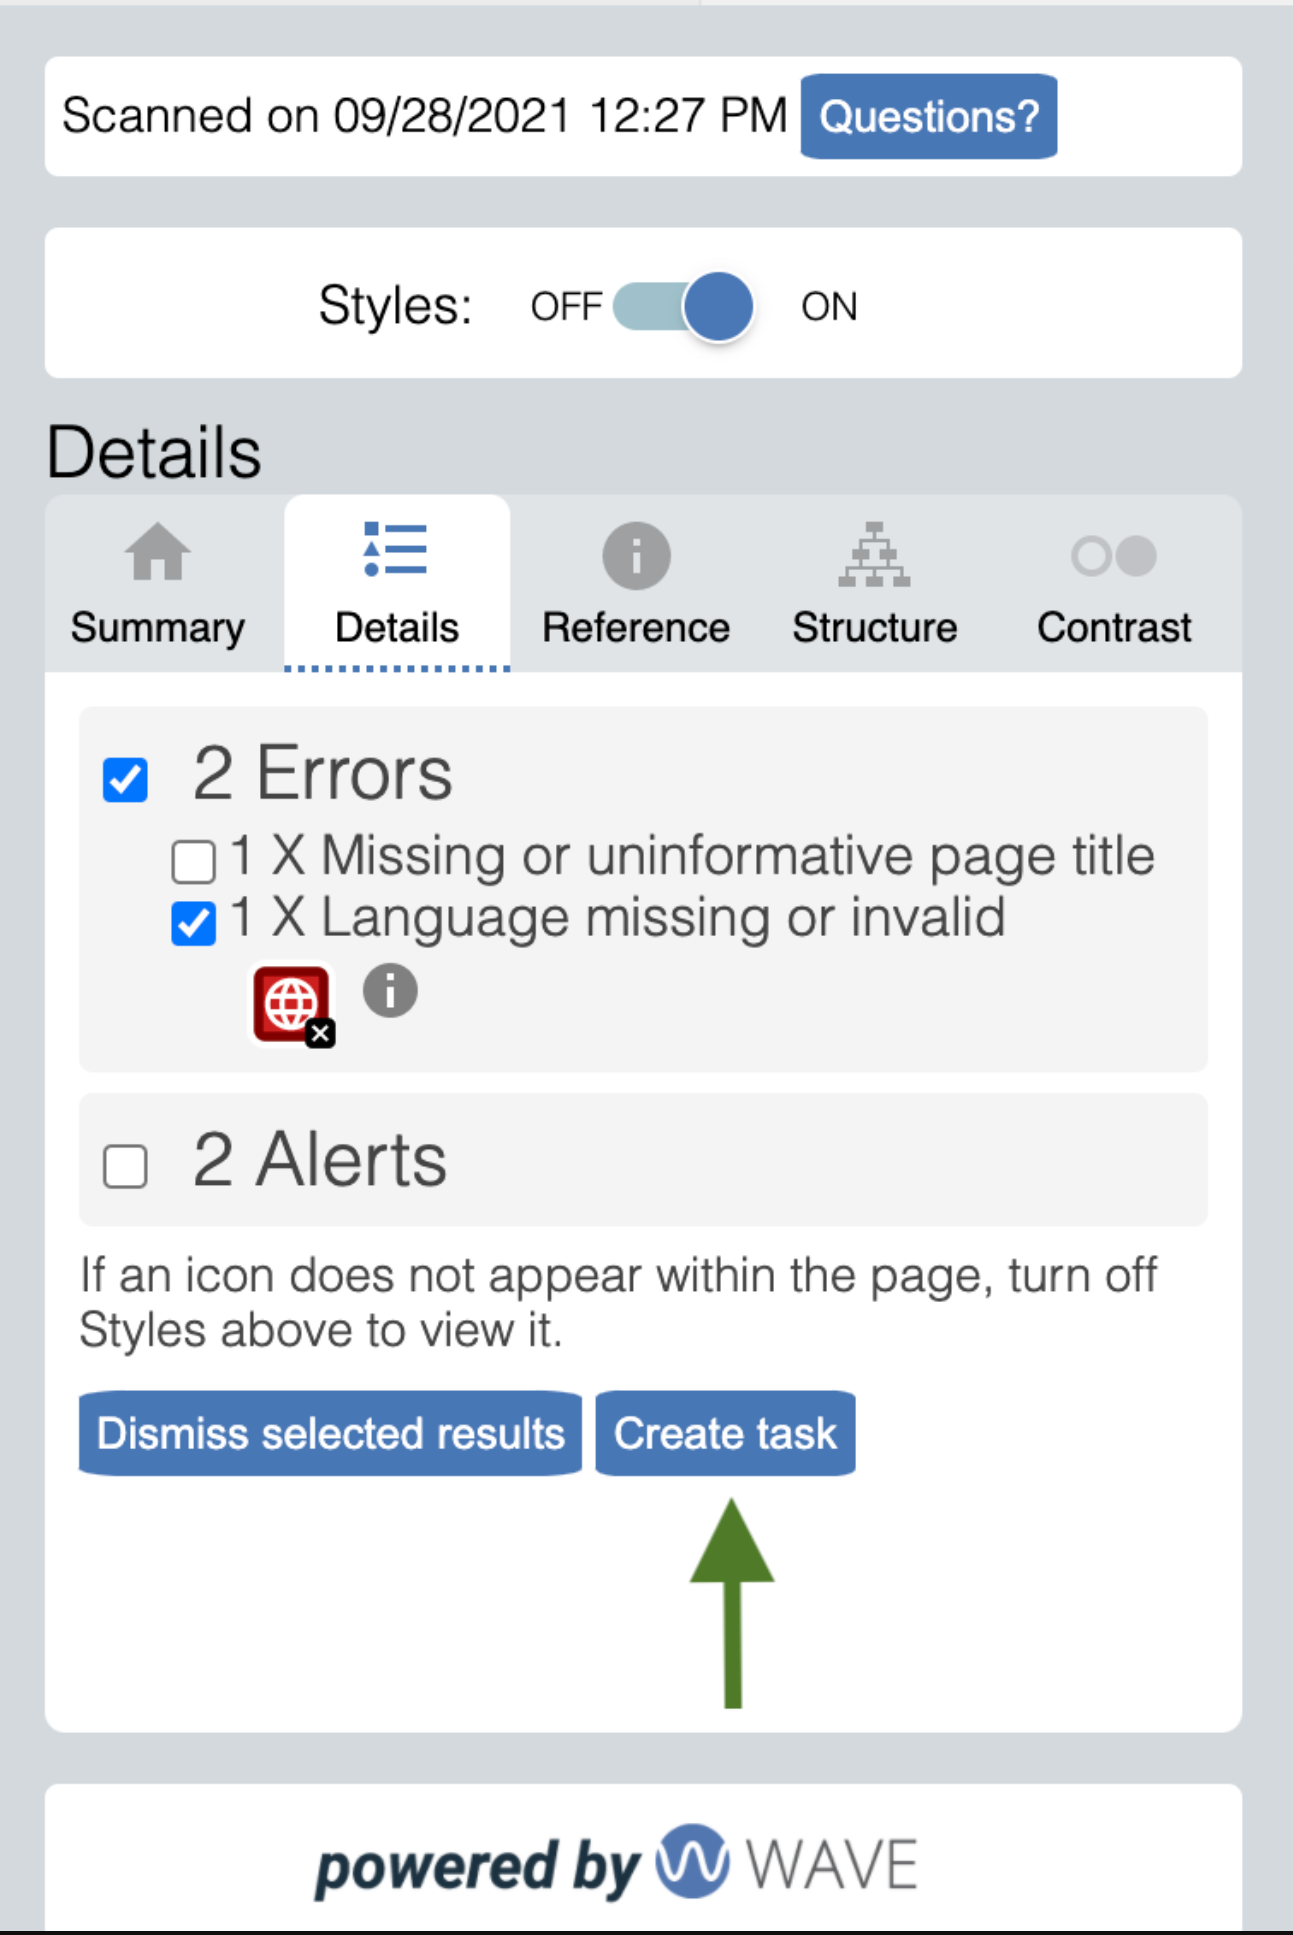Click Dismiss selected results button
The width and height of the screenshot is (1293, 1935).
330,1433
